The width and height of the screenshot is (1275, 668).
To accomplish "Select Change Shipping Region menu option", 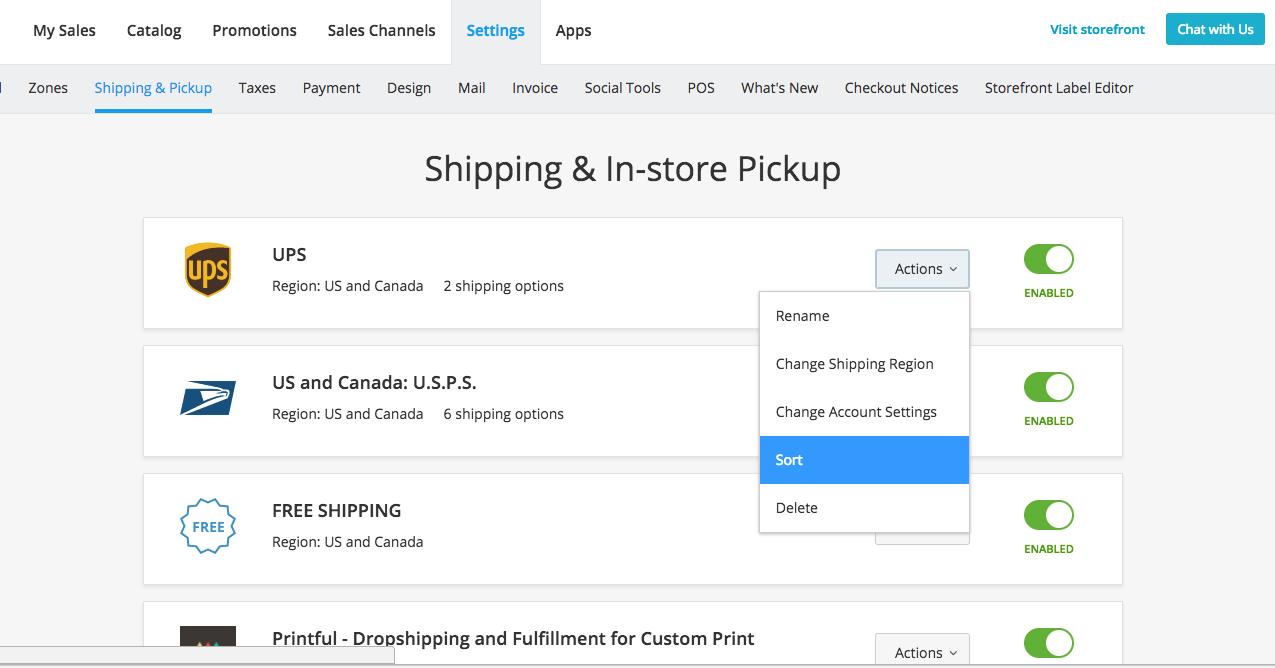I will [x=864, y=364].
